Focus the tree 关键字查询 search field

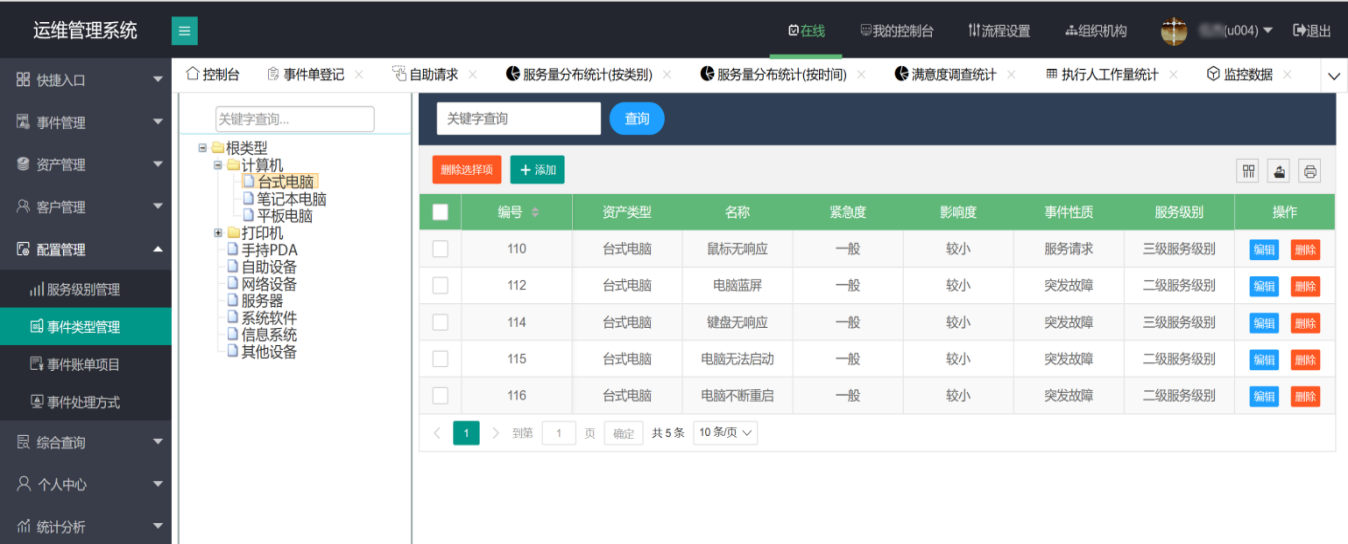click(x=295, y=119)
